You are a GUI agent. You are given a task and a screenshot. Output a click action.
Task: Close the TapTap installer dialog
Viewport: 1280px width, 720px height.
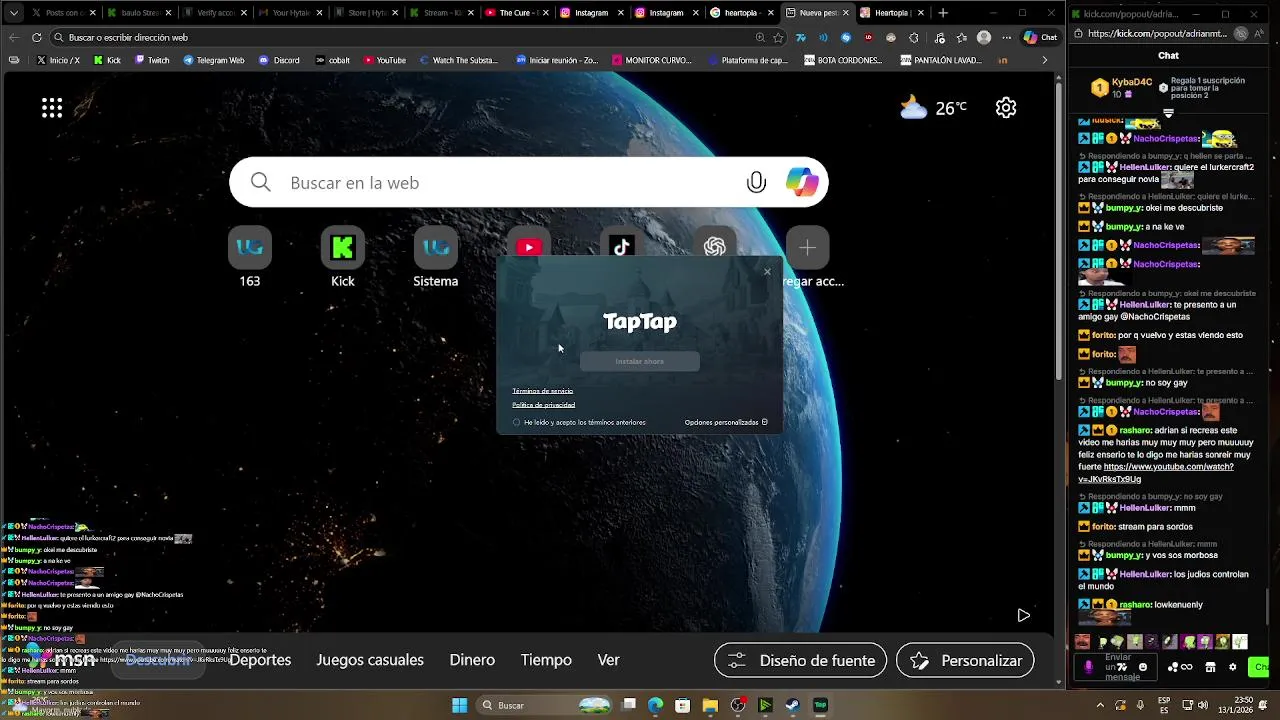pos(767,272)
